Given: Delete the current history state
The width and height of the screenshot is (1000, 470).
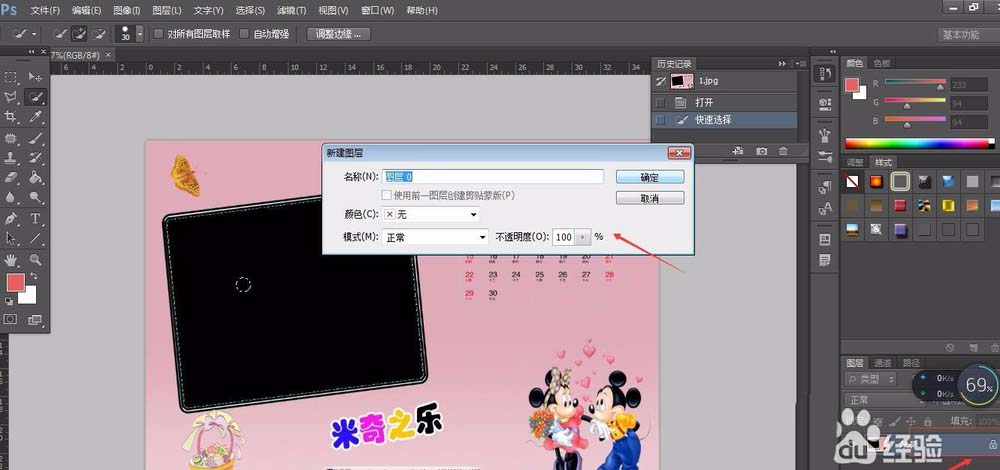Looking at the screenshot, I should [783, 151].
